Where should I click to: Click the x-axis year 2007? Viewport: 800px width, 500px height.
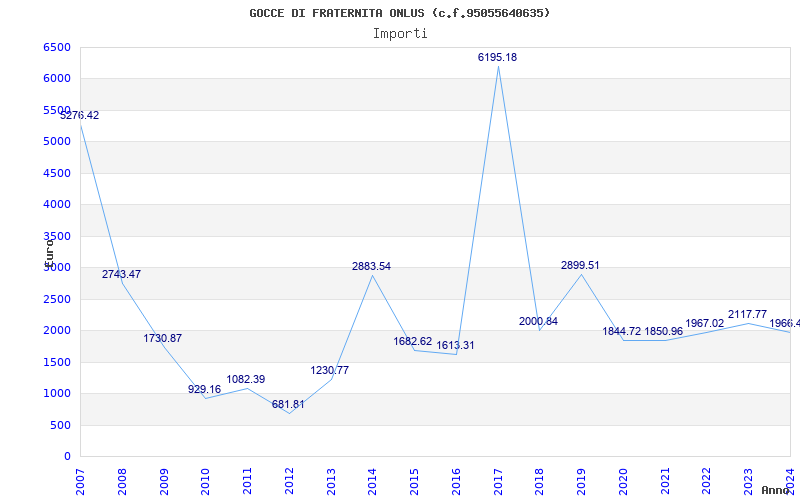click(80, 482)
